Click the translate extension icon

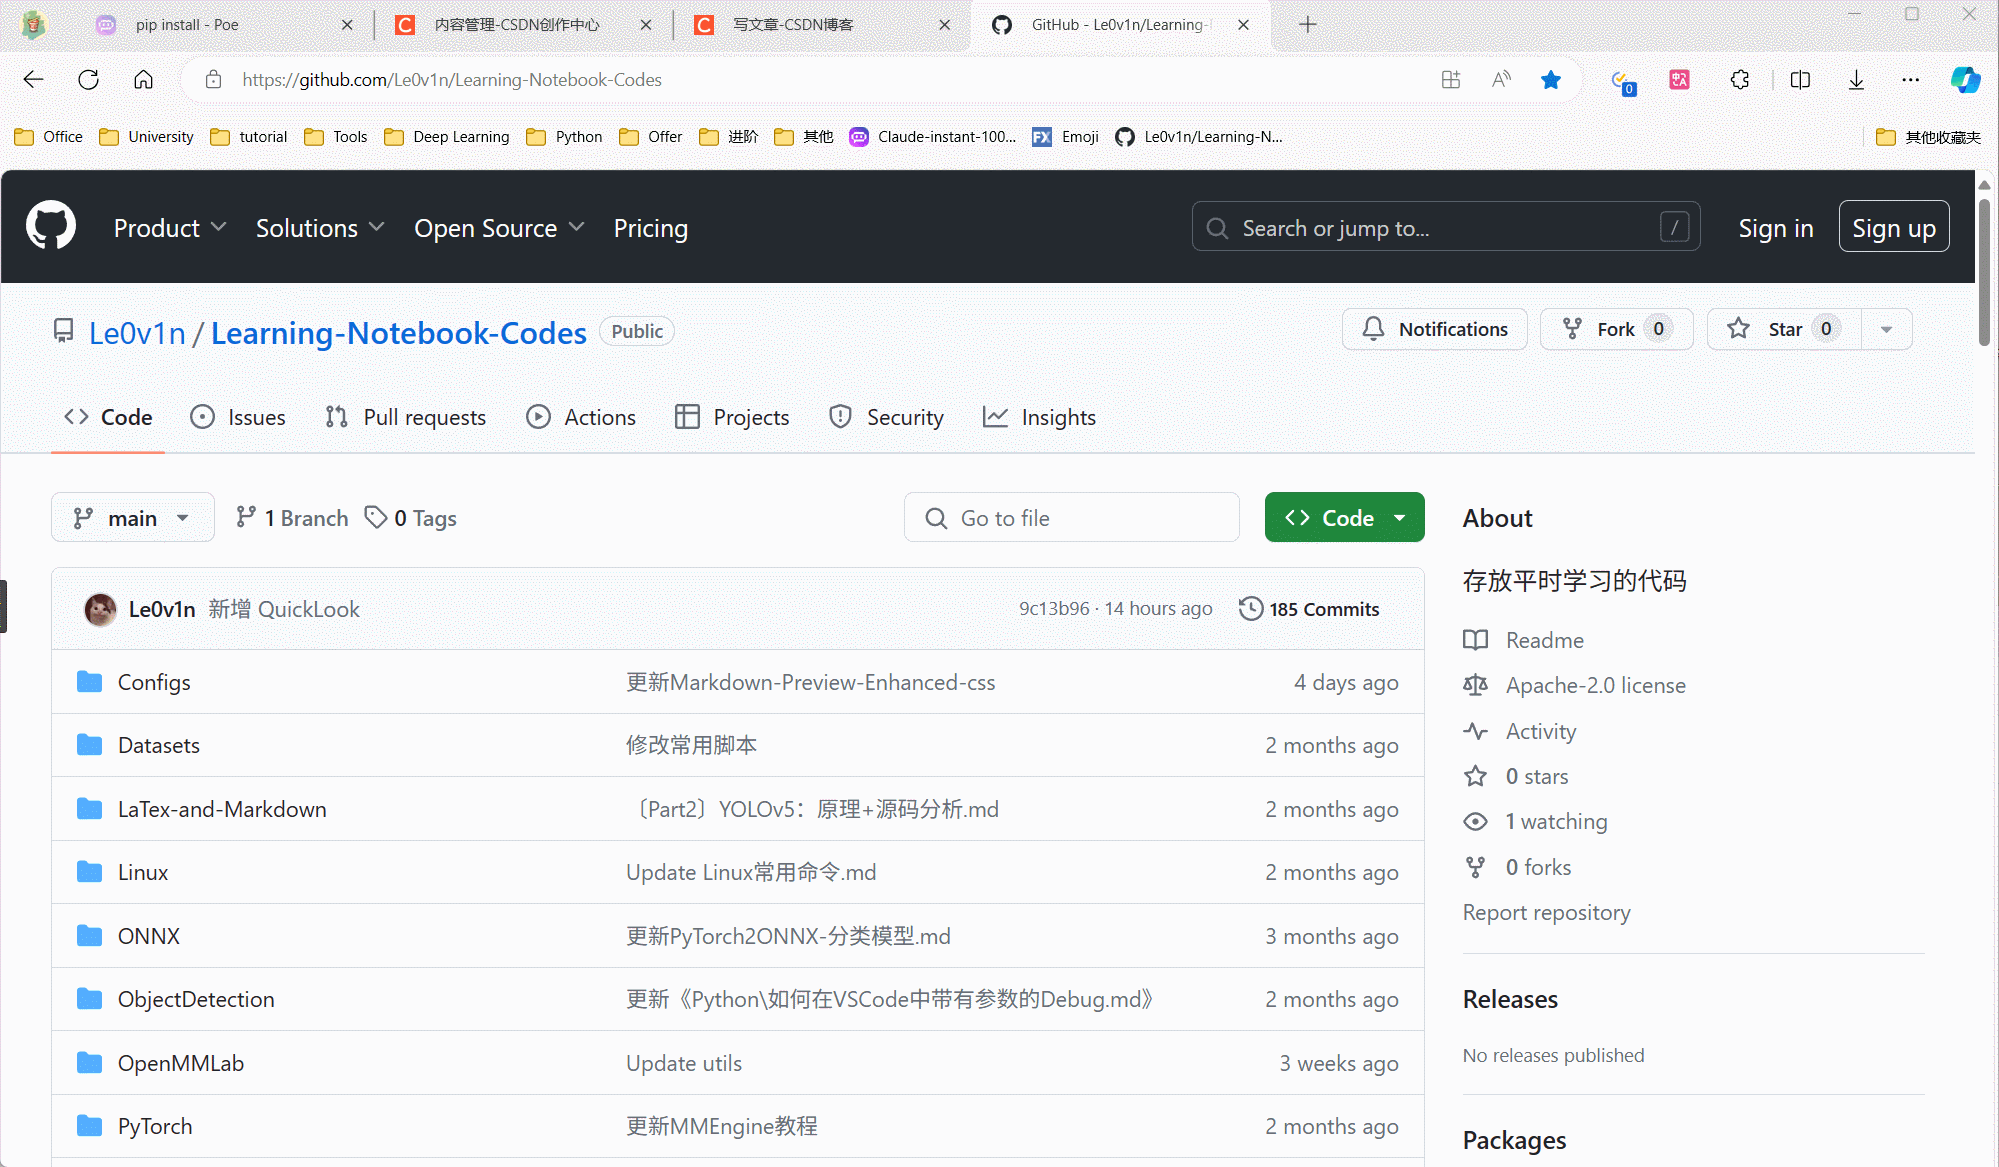pyautogui.click(x=1680, y=80)
